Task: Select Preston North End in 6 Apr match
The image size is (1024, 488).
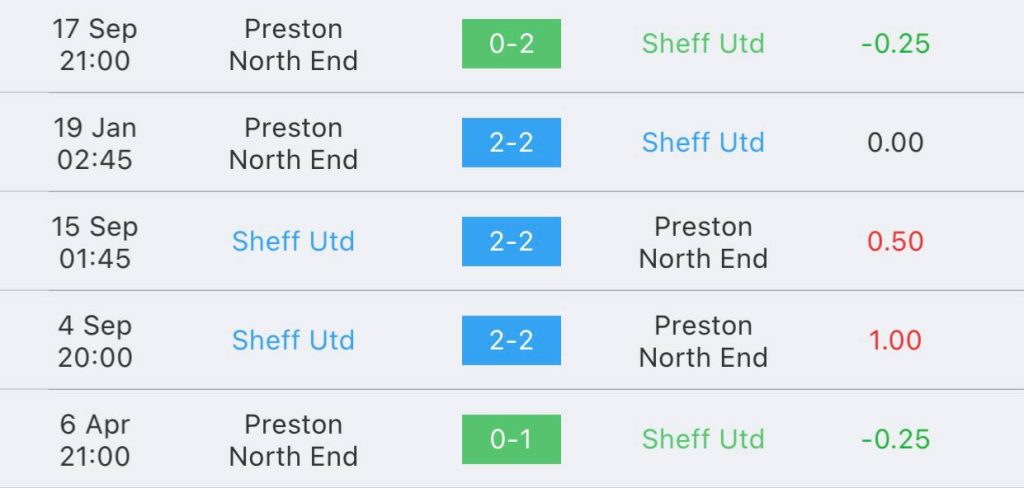Action: pos(293,440)
